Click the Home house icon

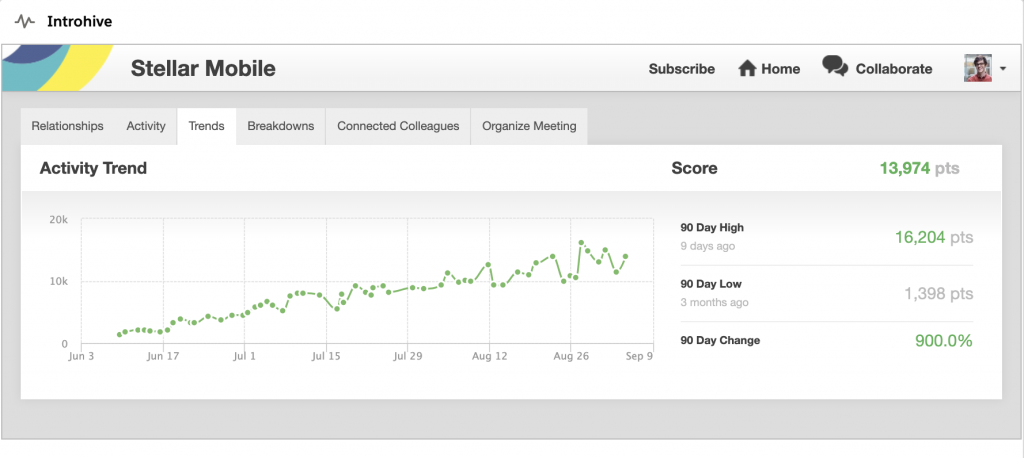(747, 69)
